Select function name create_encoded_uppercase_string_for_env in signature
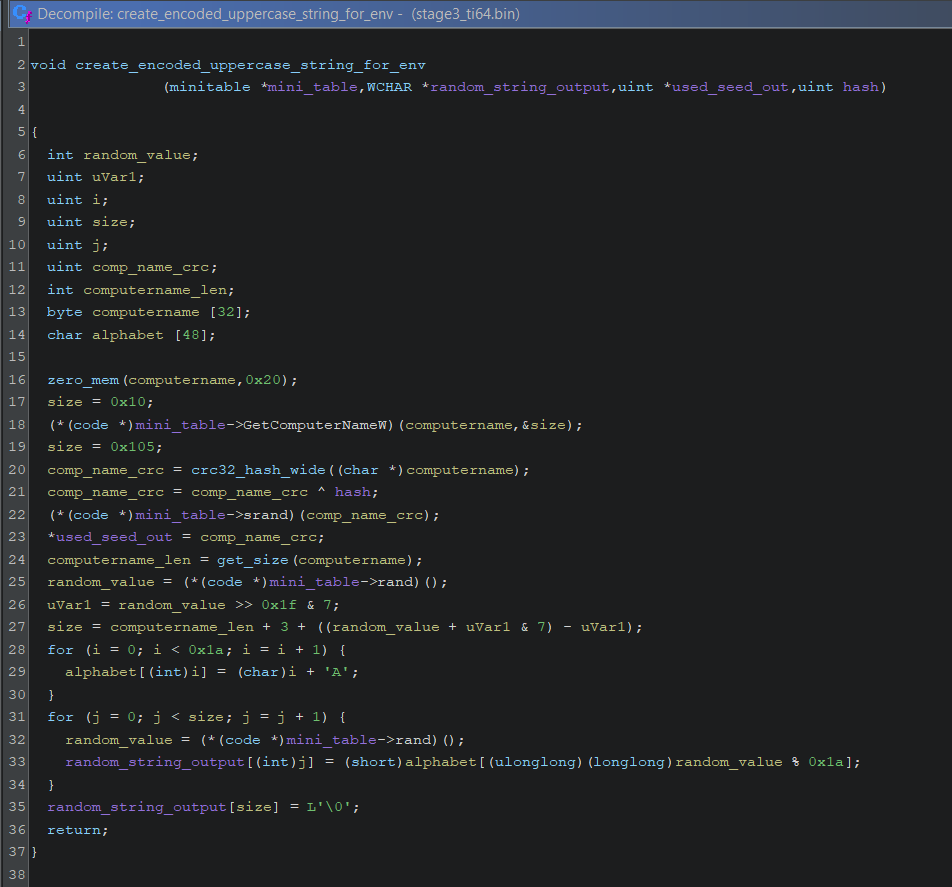Viewport: 952px width, 887px height. pyautogui.click(x=250, y=65)
